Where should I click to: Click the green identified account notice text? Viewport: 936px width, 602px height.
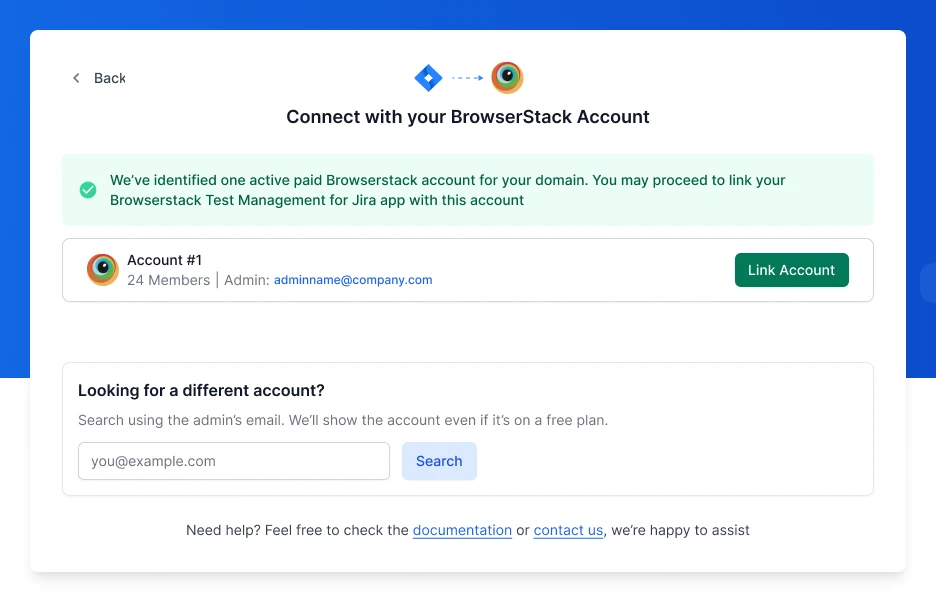tap(447, 190)
